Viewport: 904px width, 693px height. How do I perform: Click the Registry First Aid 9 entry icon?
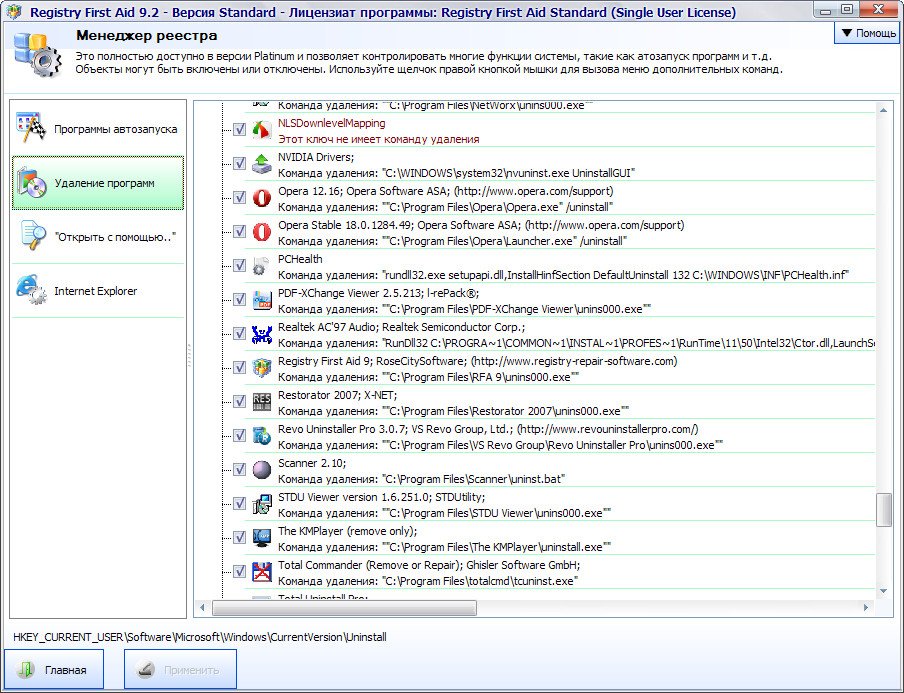click(x=262, y=368)
